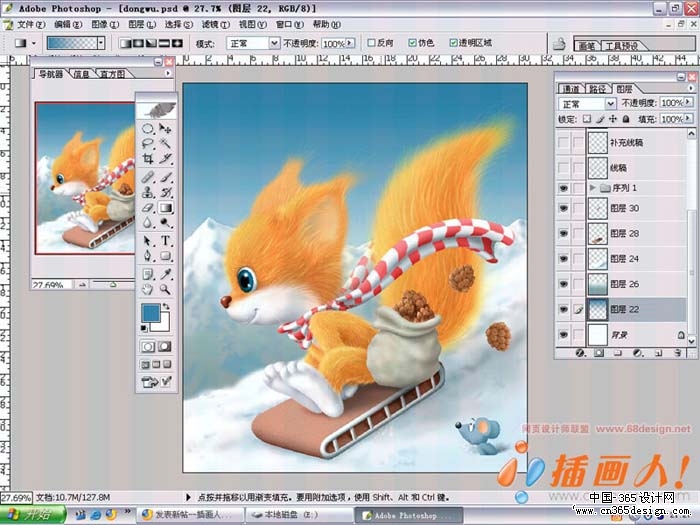Select the Zoom magnifier tool
The image size is (700, 525).
click(165, 290)
